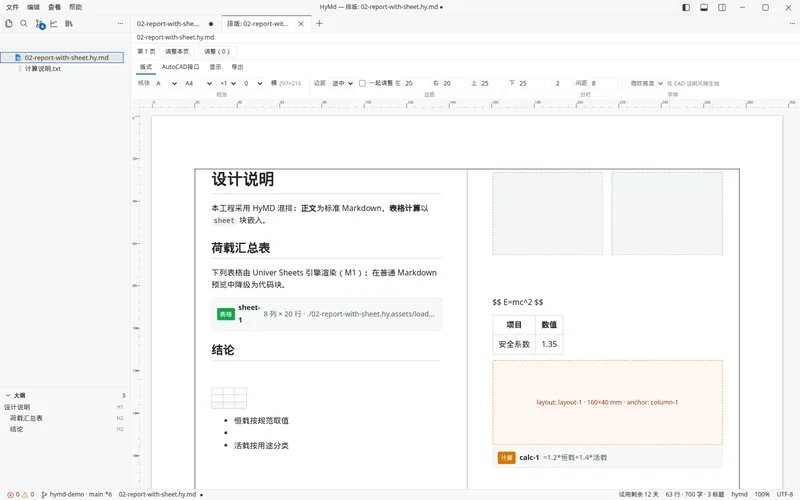This screenshot has height=500, width=800.
Task: Click the 02-report-with-sheet.hy.md breadcrumb
Action: click(x=176, y=37)
